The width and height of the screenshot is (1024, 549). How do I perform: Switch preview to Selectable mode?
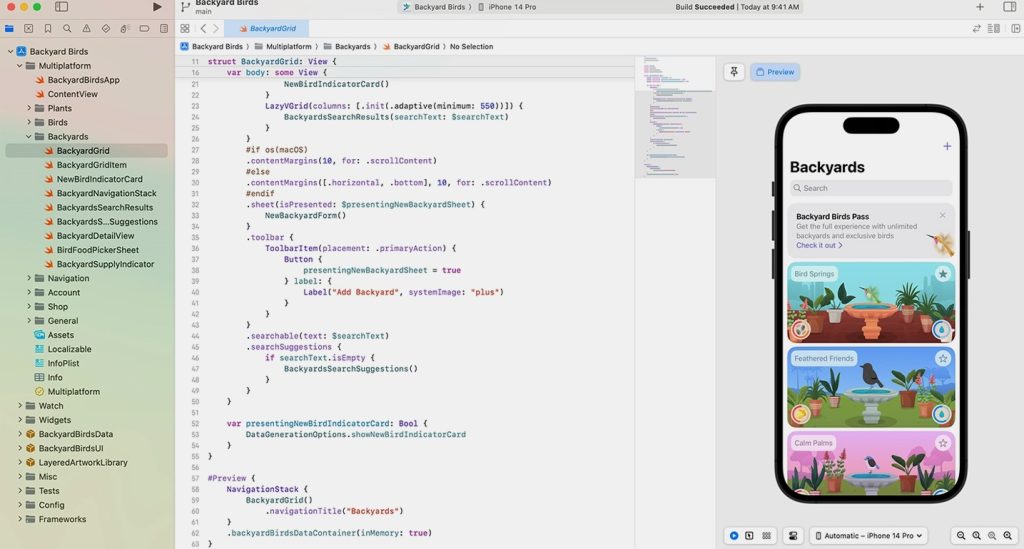click(749, 536)
